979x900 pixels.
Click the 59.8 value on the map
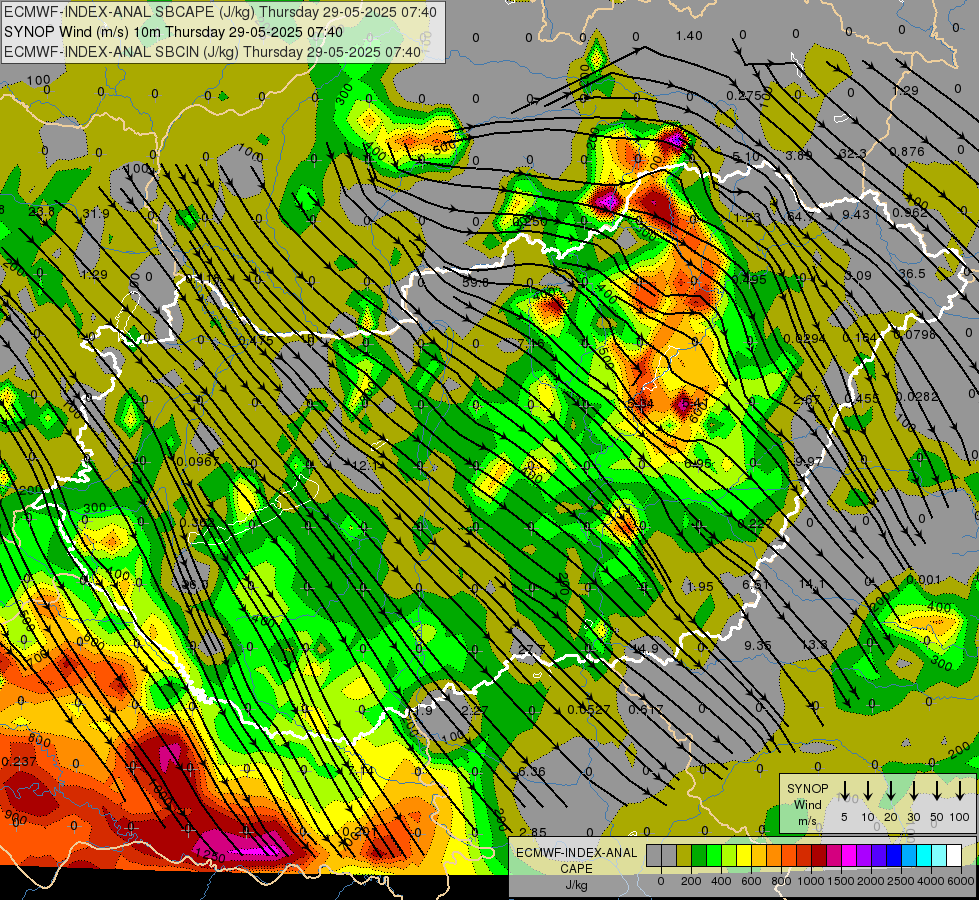click(475, 283)
